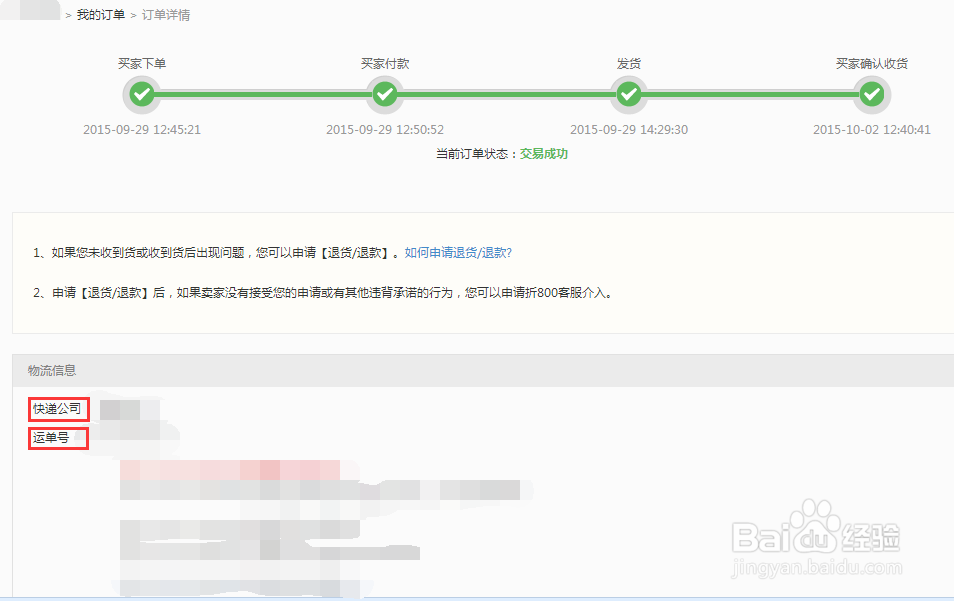Click the first progress step circle
The width and height of the screenshot is (954, 601).
pyautogui.click(x=141, y=94)
